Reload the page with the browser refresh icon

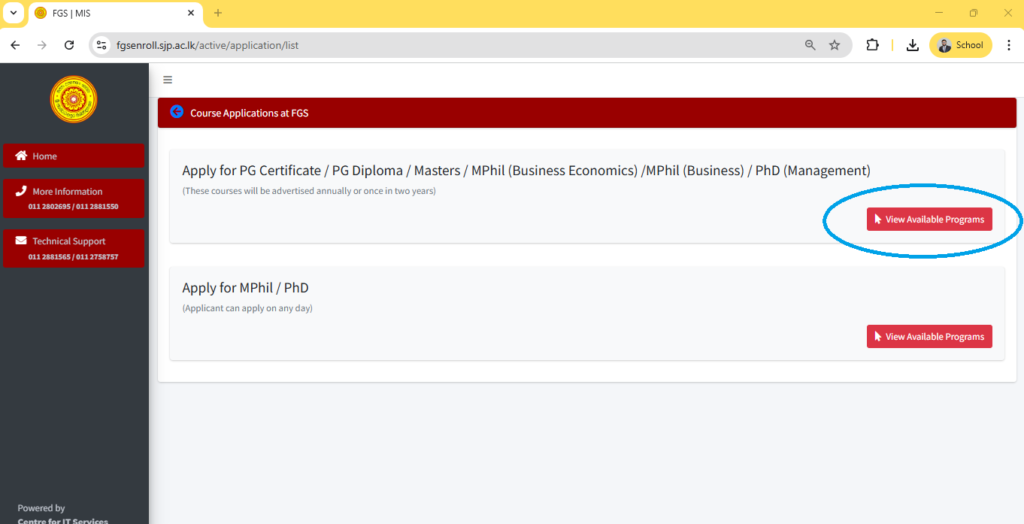tap(69, 45)
